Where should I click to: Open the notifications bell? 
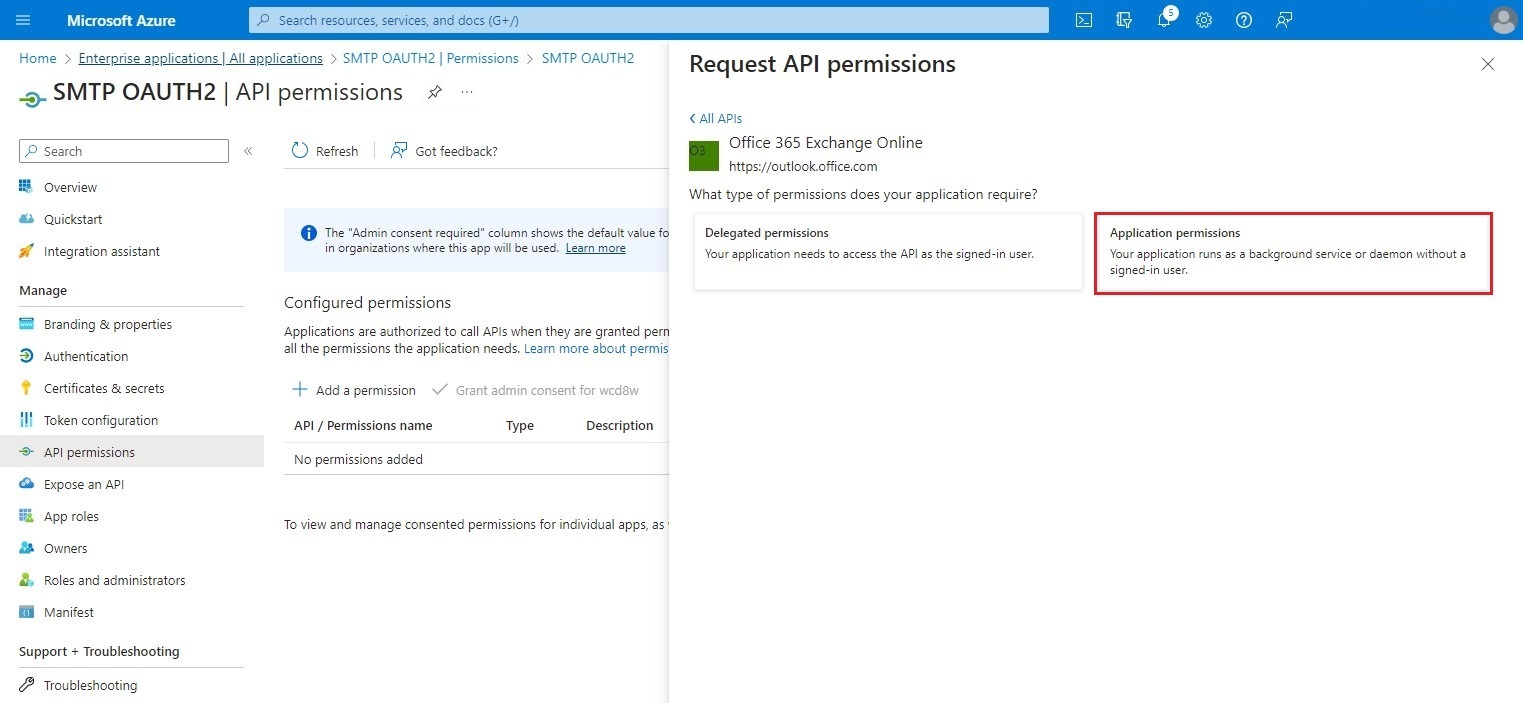(x=1164, y=20)
